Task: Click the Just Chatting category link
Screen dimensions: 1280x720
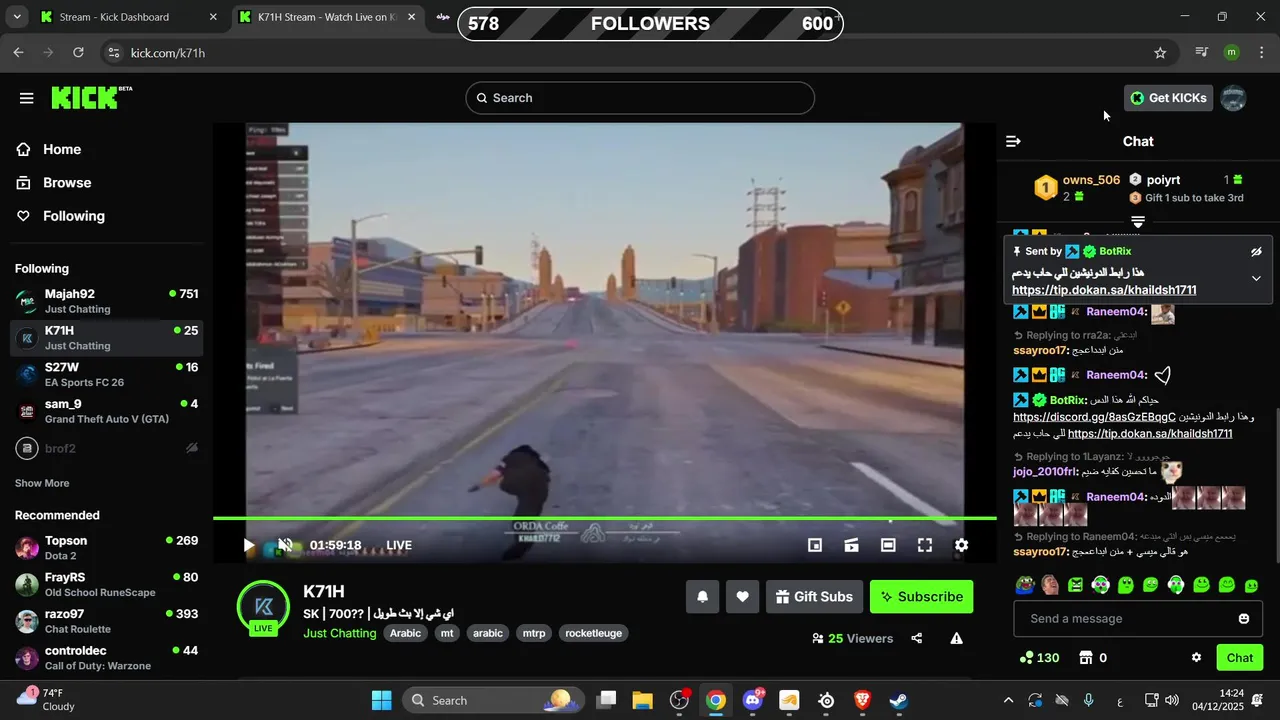Action: pos(340,633)
